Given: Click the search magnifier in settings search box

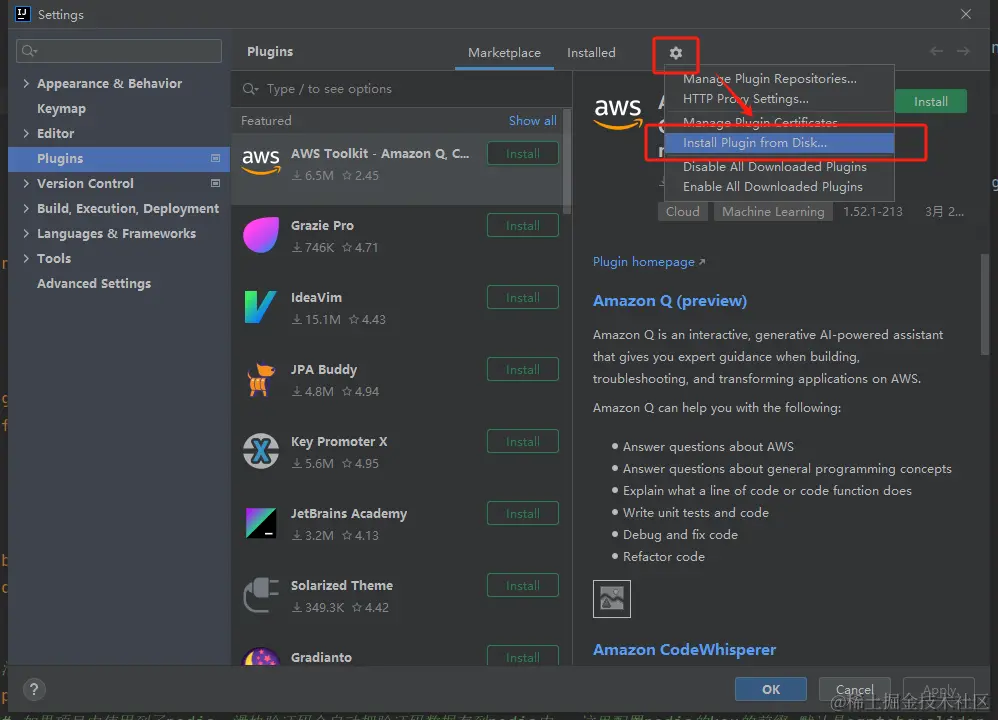Looking at the screenshot, I should [x=29, y=50].
